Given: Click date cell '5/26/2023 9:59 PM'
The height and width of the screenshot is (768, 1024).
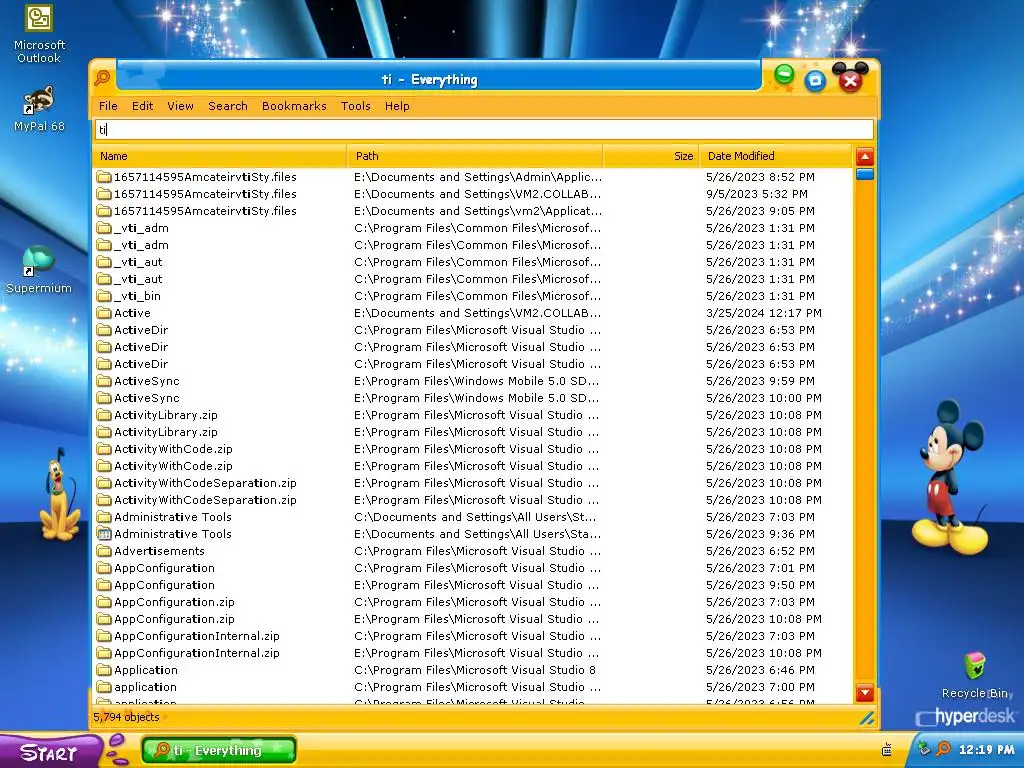Looking at the screenshot, I should tap(760, 381).
